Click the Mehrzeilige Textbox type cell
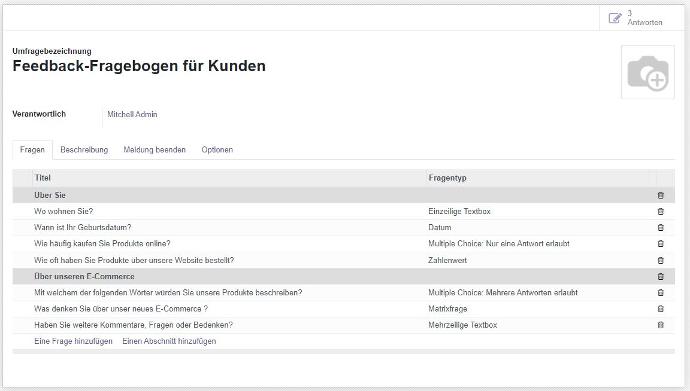 pyautogui.click(x=463, y=325)
